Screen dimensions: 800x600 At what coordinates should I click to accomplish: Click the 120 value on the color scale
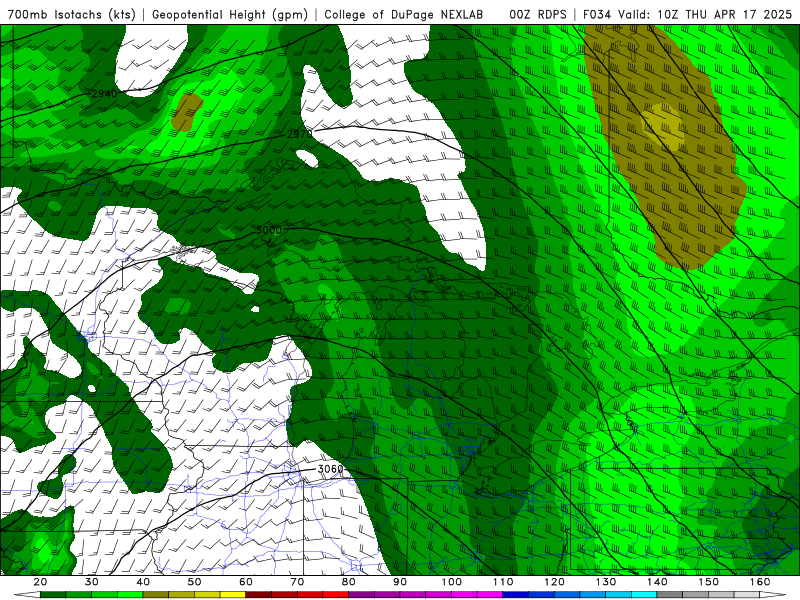pos(554,582)
